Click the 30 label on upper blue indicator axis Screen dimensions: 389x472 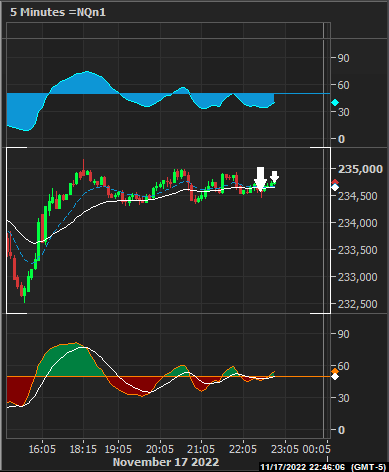[344, 112]
